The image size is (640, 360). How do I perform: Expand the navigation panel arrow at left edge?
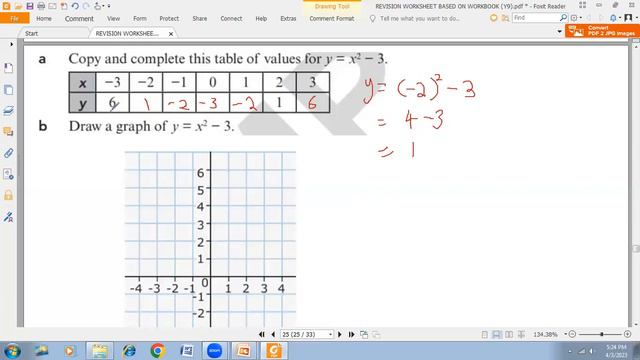coord(11,44)
